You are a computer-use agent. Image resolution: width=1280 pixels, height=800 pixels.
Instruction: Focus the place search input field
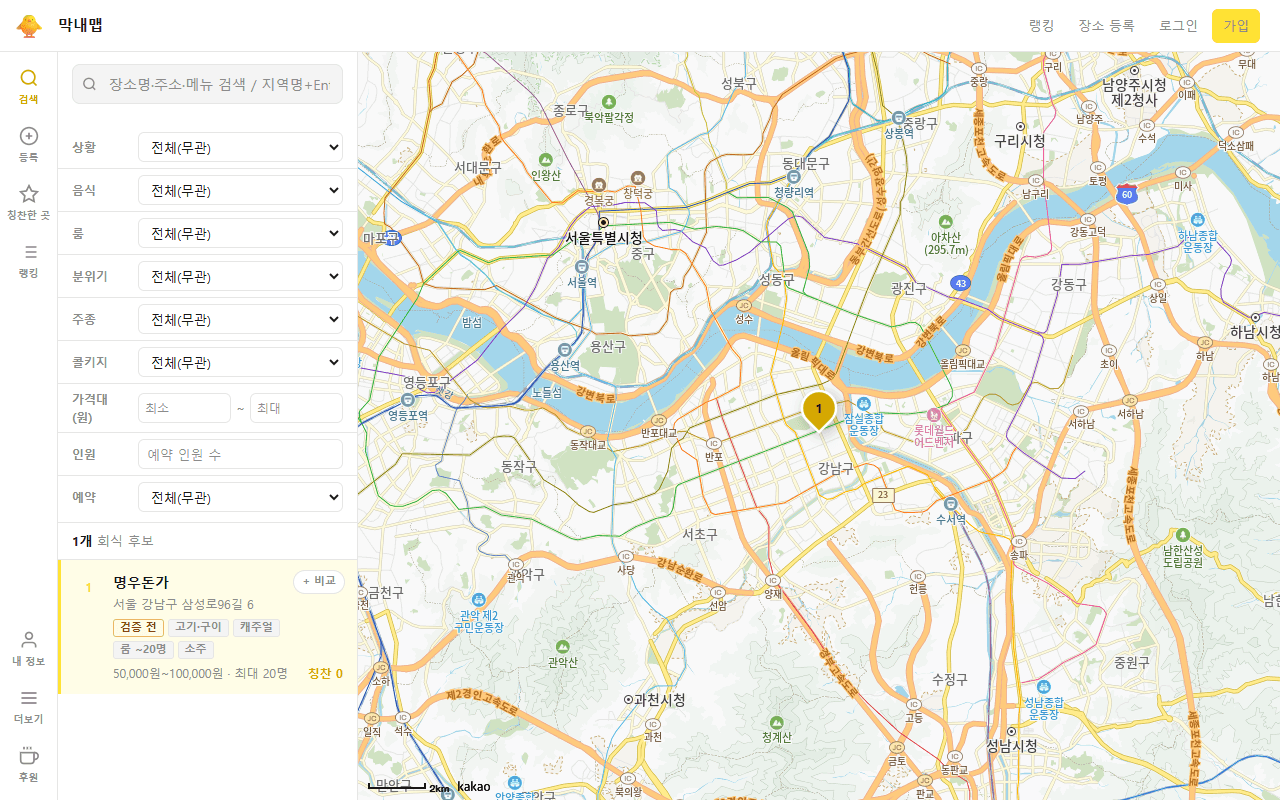pyautogui.click(x=207, y=85)
